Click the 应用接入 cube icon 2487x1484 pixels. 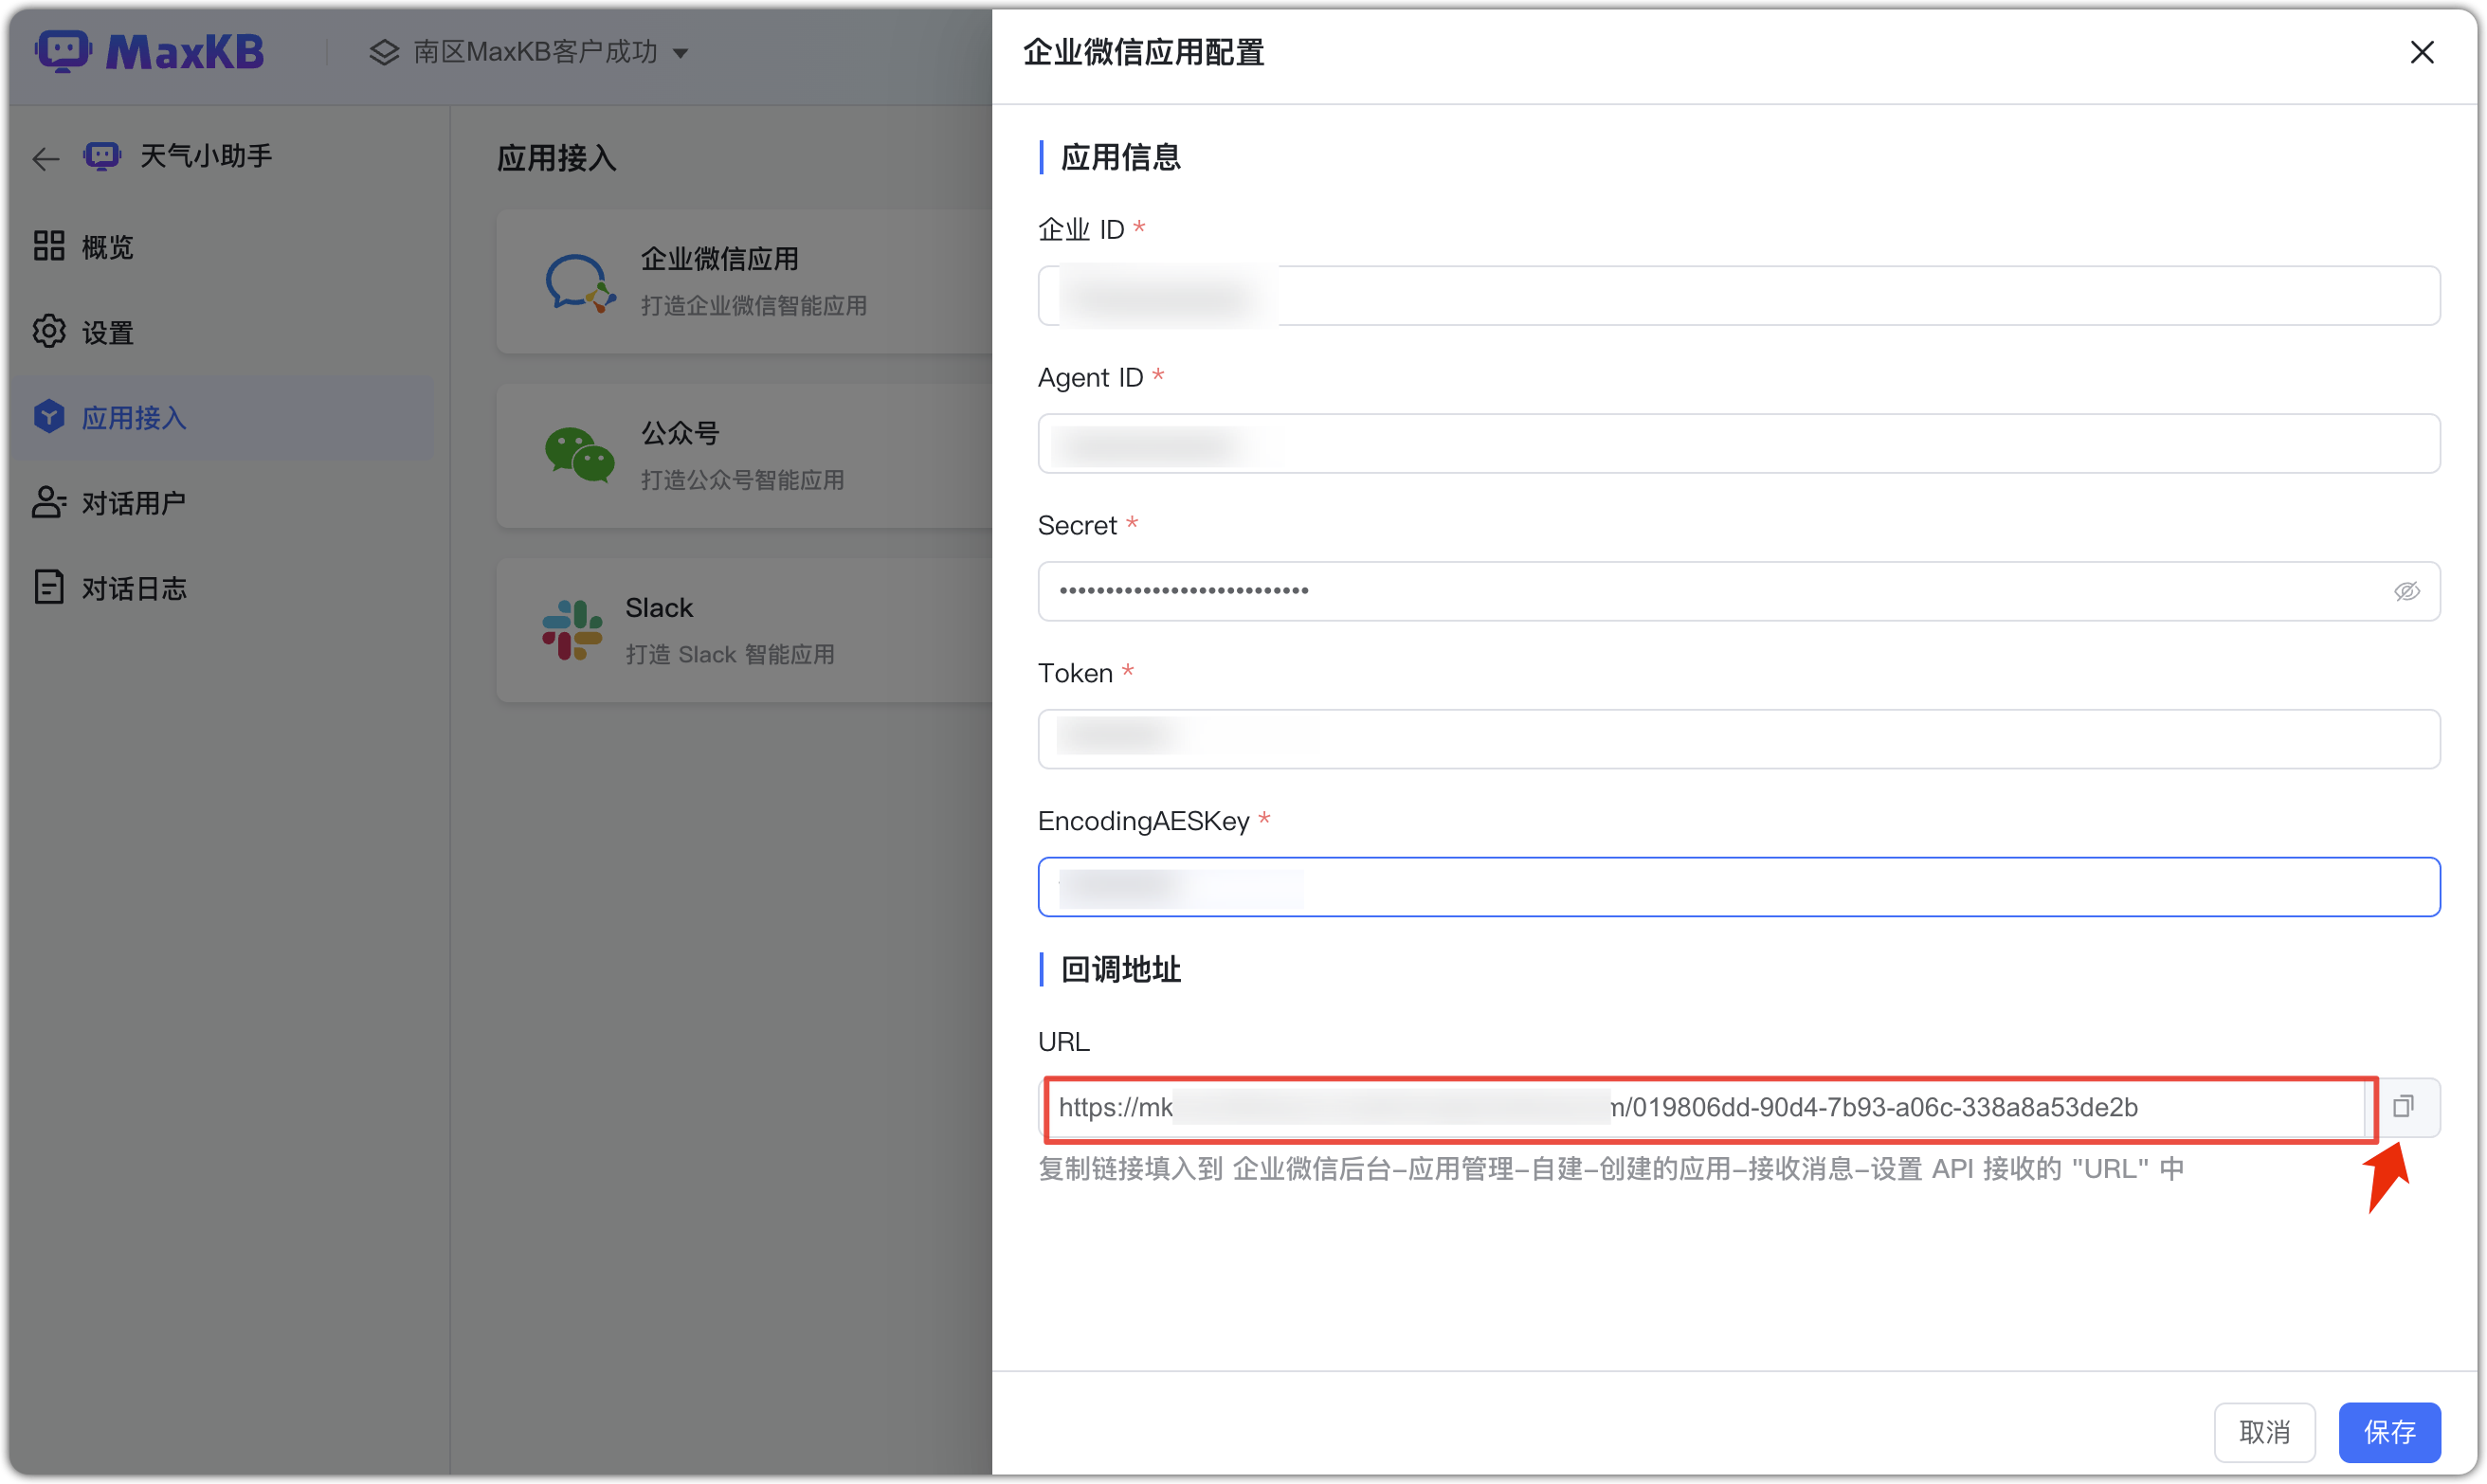49,416
